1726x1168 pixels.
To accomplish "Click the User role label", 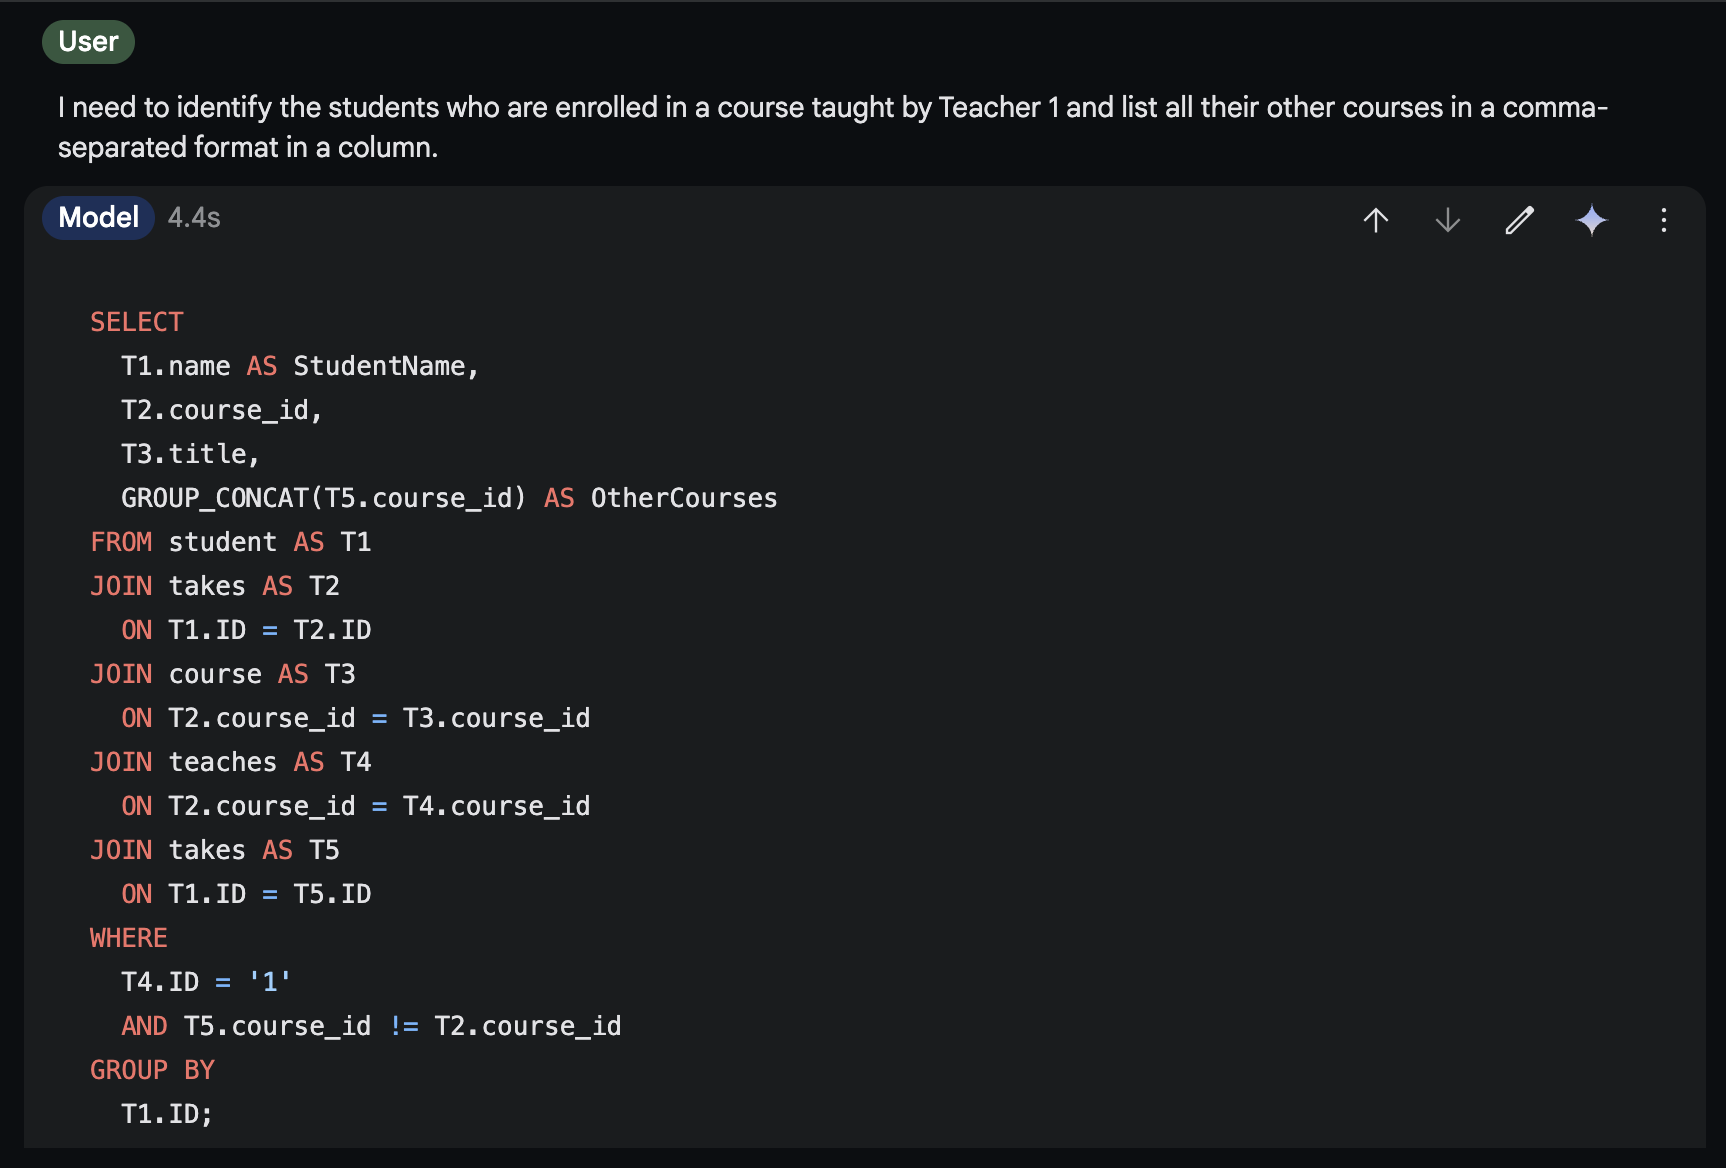I will [x=88, y=42].
